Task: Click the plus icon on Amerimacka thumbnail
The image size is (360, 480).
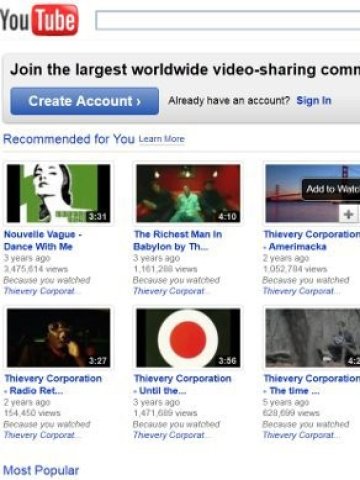Action: coord(349,214)
